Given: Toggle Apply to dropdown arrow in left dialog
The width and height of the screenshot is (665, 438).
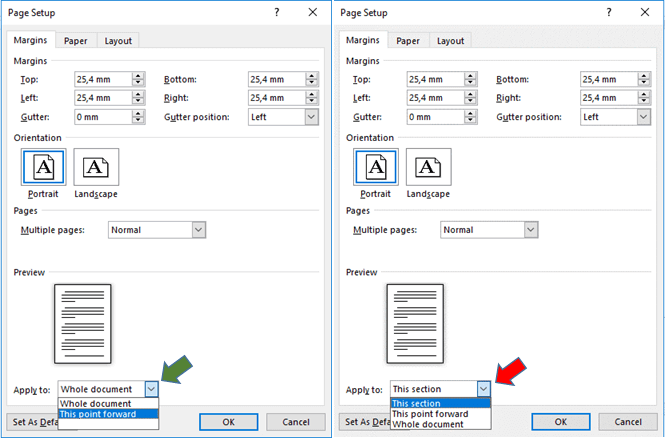Looking at the screenshot, I should [151, 389].
